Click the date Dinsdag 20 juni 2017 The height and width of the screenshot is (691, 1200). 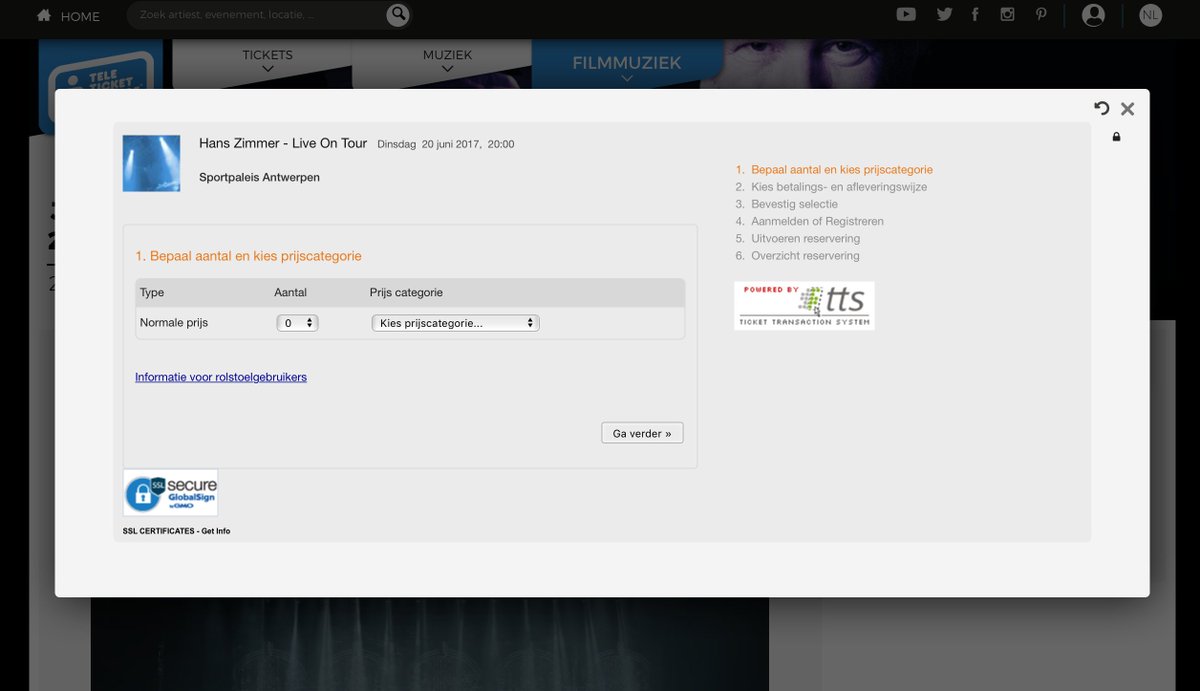pos(429,144)
